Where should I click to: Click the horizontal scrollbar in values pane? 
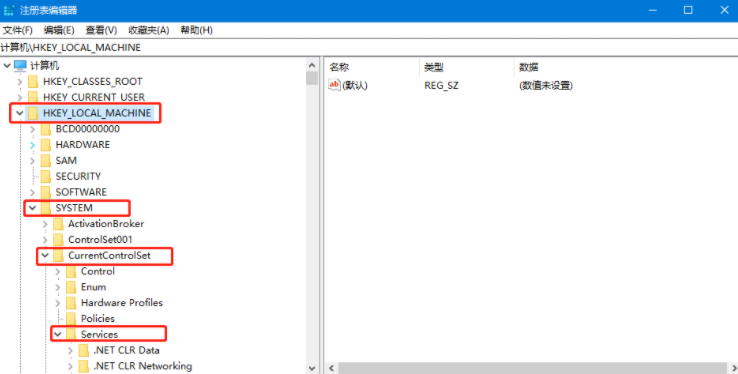[532, 368]
